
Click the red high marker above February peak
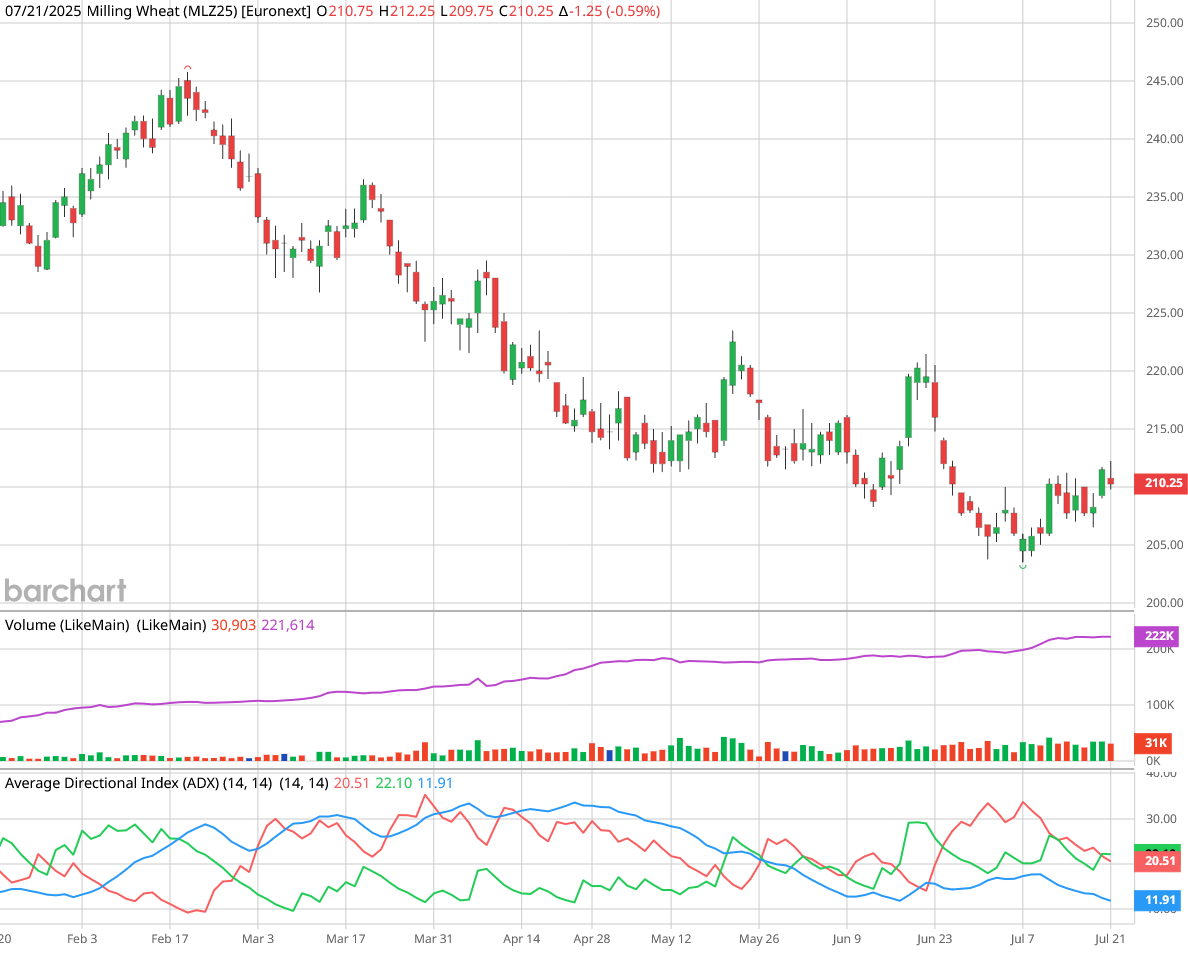pyautogui.click(x=187, y=68)
